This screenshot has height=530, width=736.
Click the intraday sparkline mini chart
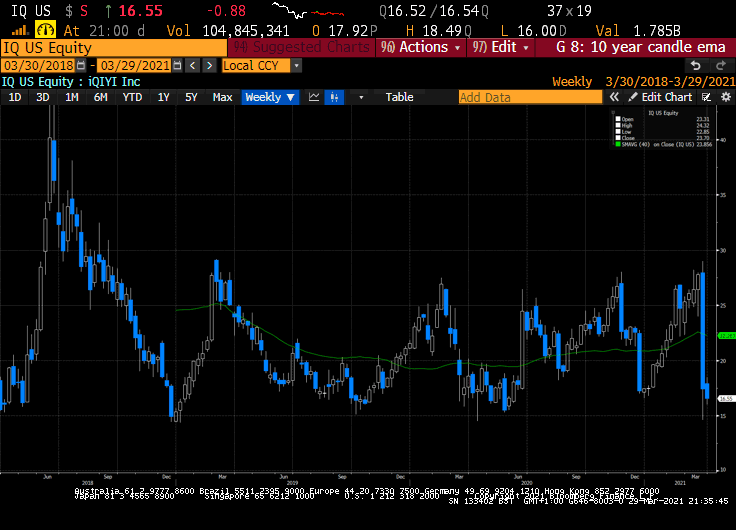click(307, 10)
